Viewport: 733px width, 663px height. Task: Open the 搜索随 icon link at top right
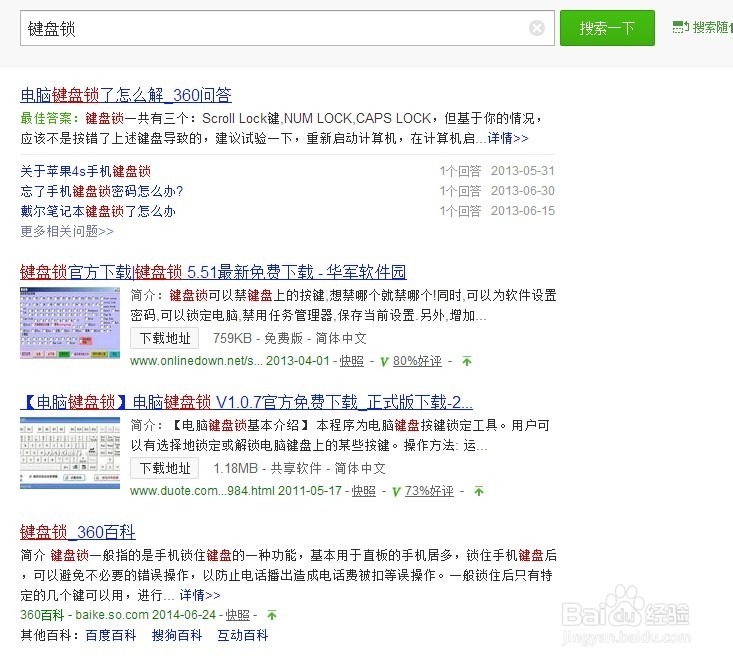702,27
